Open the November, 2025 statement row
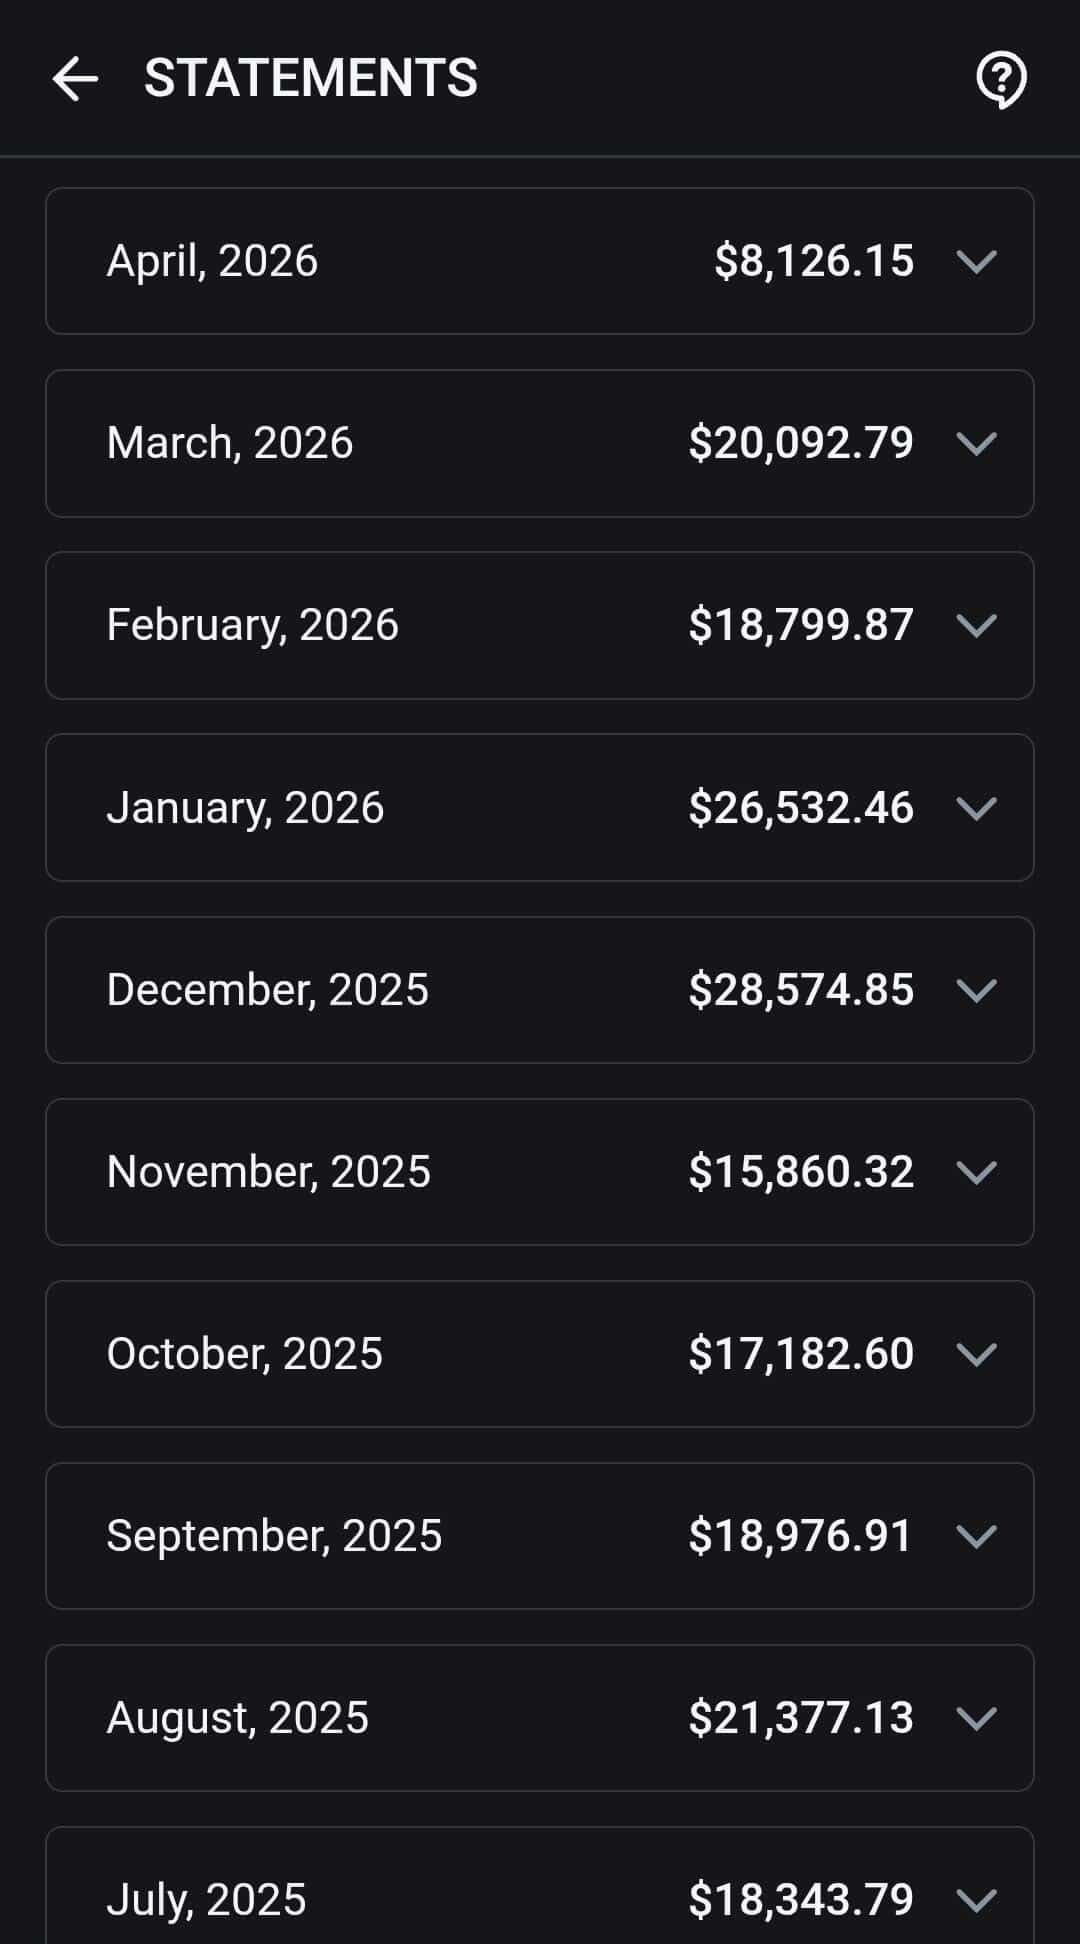This screenshot has height=1944, width=1080. tap(500, 1171)
